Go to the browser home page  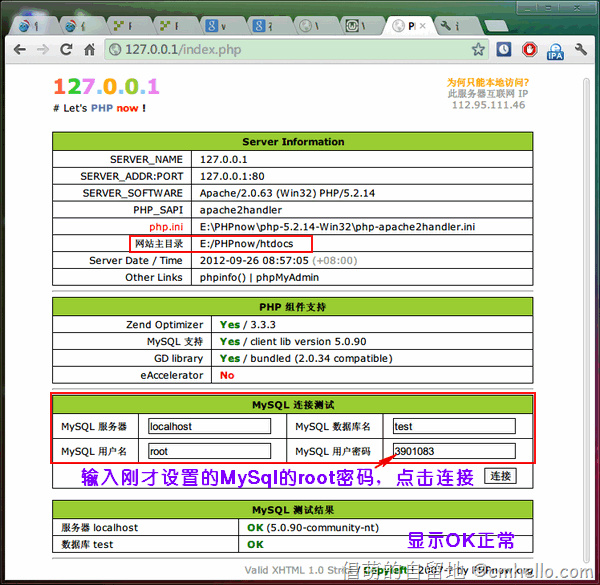point(90,49)
